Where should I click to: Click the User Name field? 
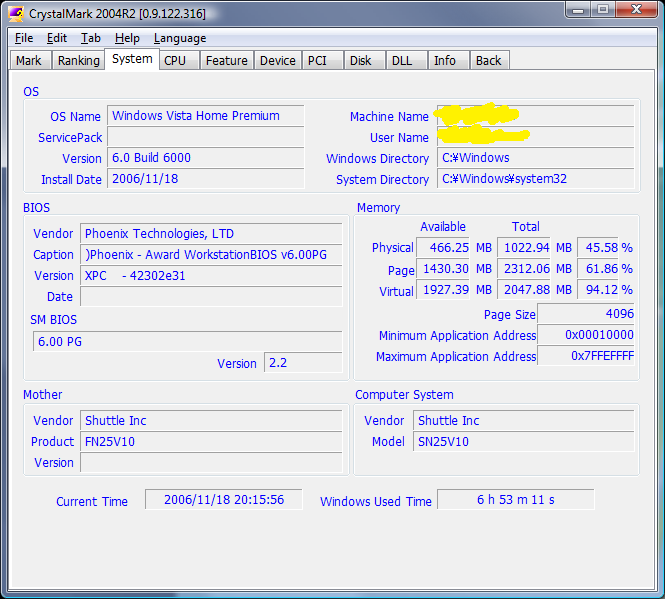coord(536,137)
